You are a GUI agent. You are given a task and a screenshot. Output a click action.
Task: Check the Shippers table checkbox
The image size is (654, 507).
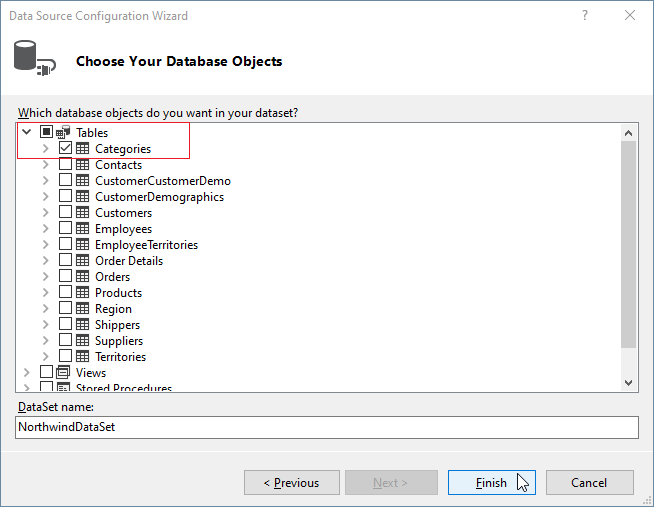pyautogui.click(x=65, y=324)
